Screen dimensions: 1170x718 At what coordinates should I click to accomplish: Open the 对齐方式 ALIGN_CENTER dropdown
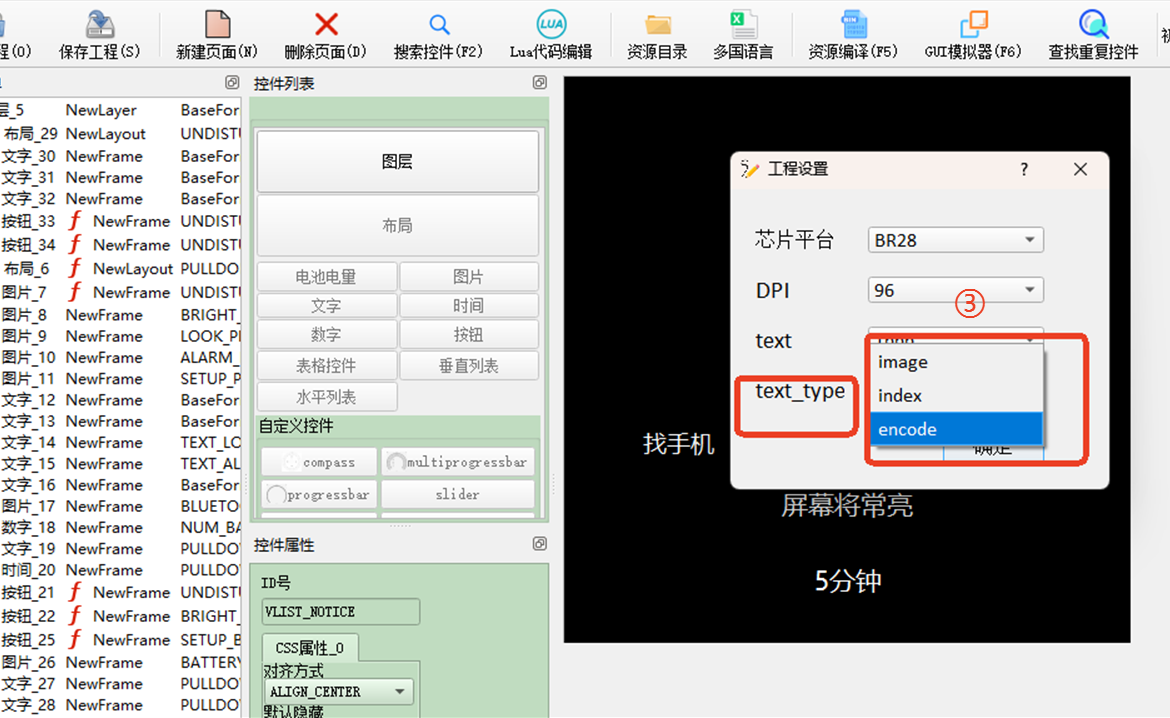(x=337, y=692)
